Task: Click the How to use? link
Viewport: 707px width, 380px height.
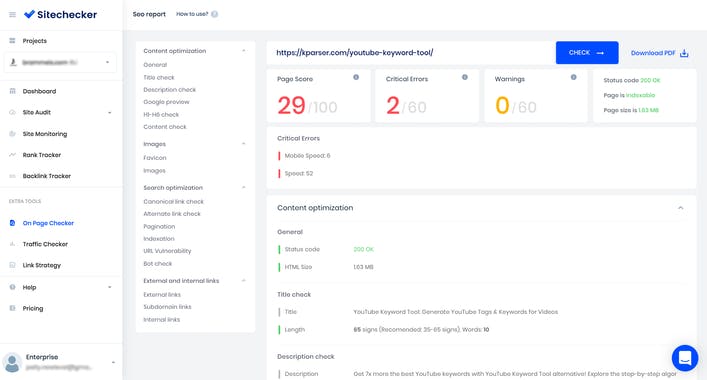Action: [x=192, y=14]
